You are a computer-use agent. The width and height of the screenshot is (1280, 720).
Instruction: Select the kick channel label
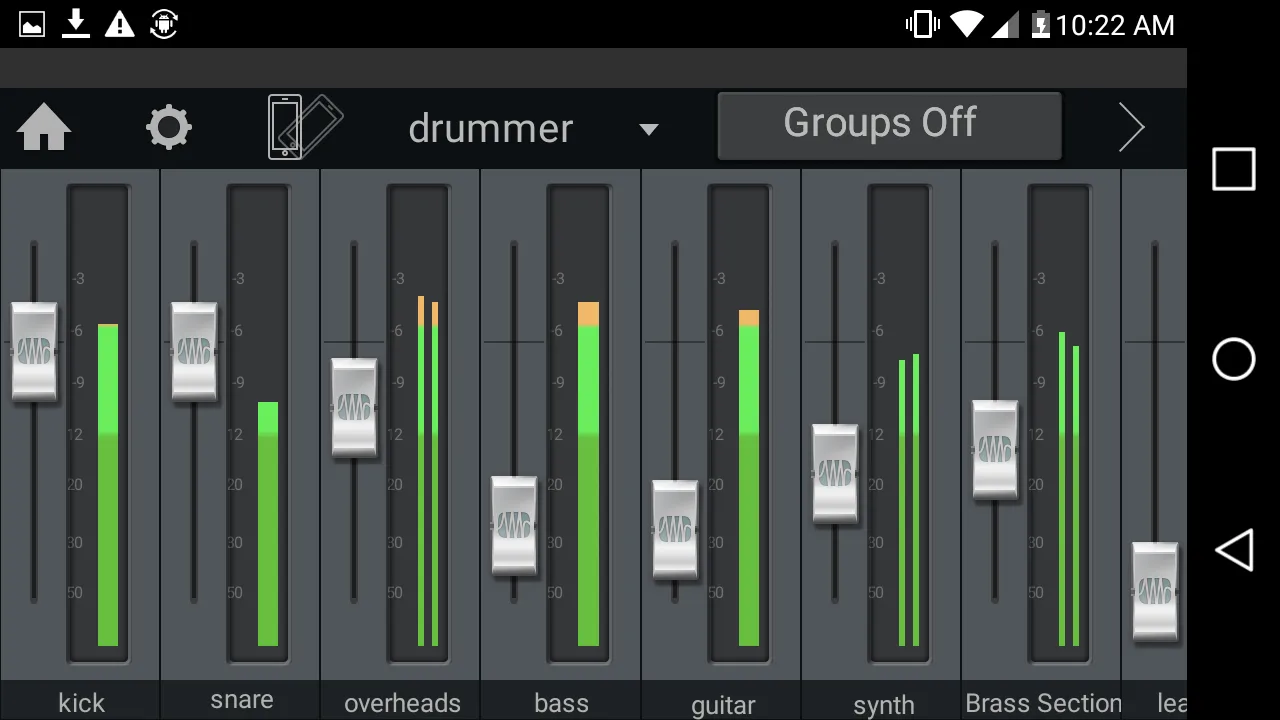click(81, 703)
